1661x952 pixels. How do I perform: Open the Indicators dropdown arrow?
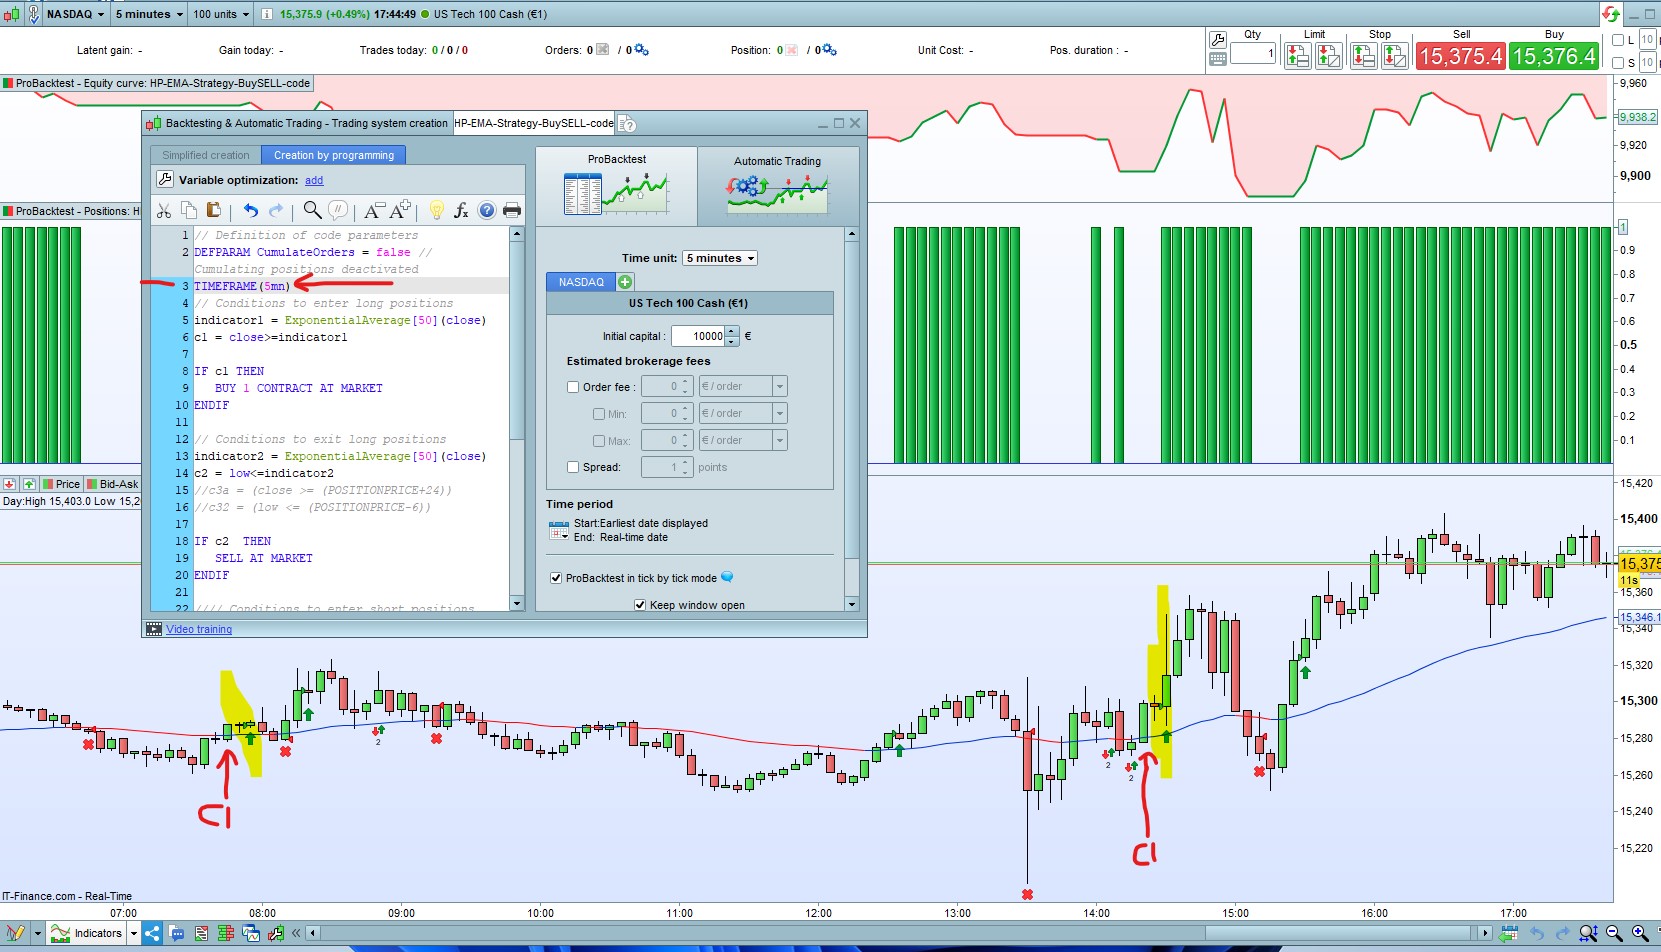pos(134,934)
